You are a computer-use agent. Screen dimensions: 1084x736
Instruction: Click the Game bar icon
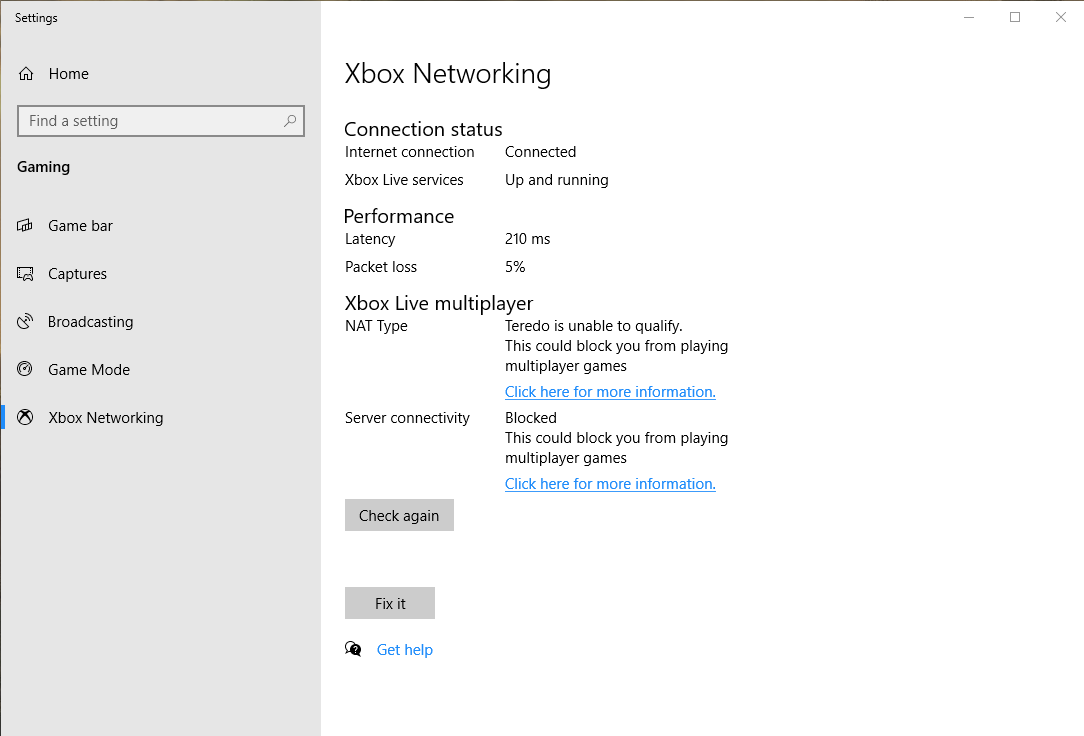click(25, 225)
